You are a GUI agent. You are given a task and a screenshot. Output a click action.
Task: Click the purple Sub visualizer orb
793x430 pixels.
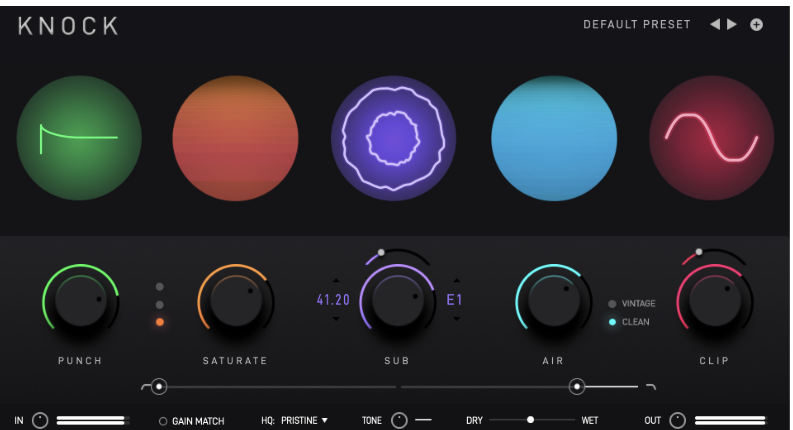(393, 138)
